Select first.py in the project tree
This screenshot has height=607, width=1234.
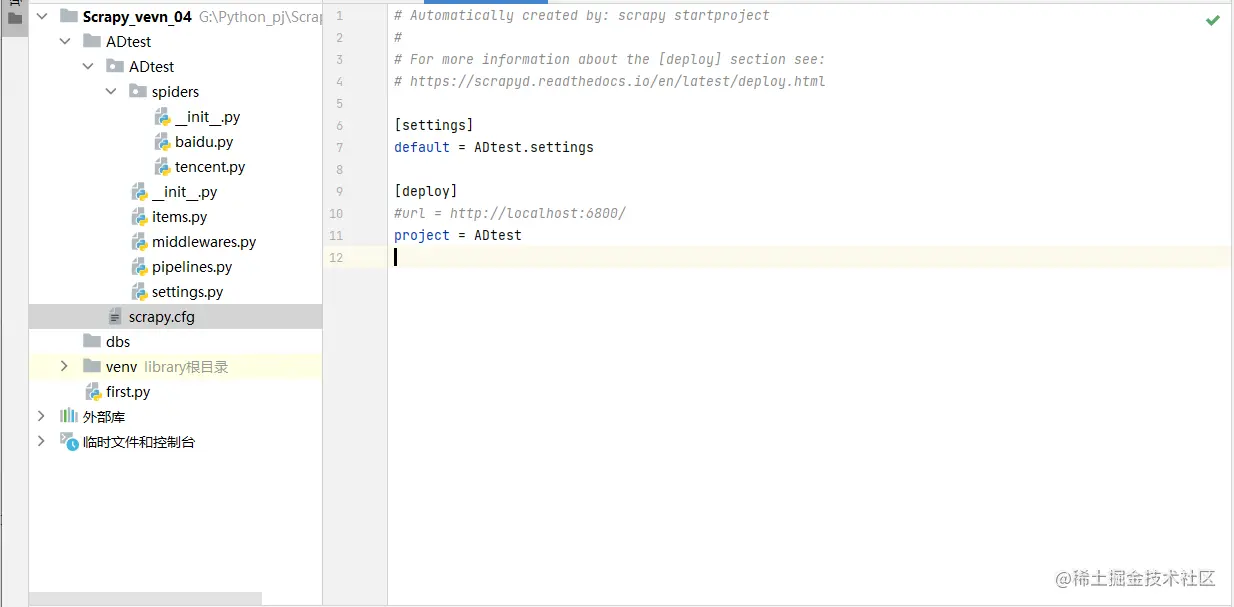[x=128, y=391]
